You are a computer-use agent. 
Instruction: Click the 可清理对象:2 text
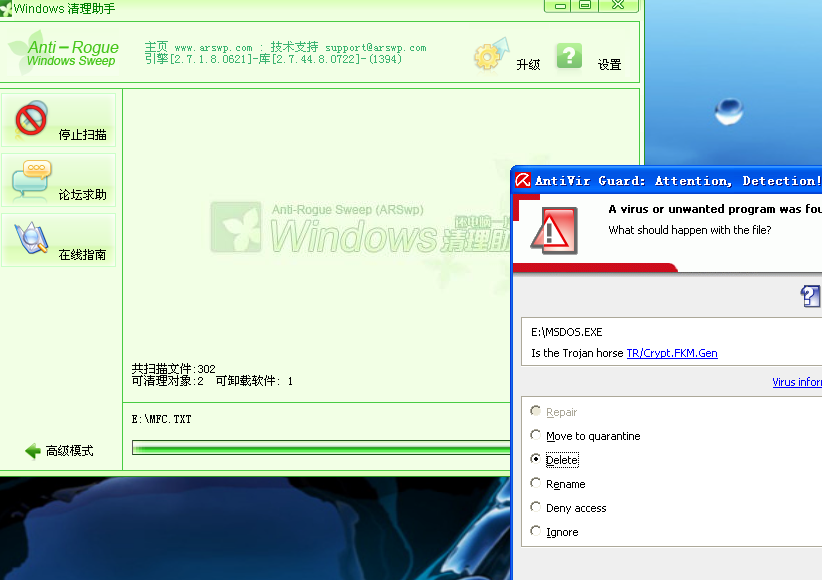[167, 381]
